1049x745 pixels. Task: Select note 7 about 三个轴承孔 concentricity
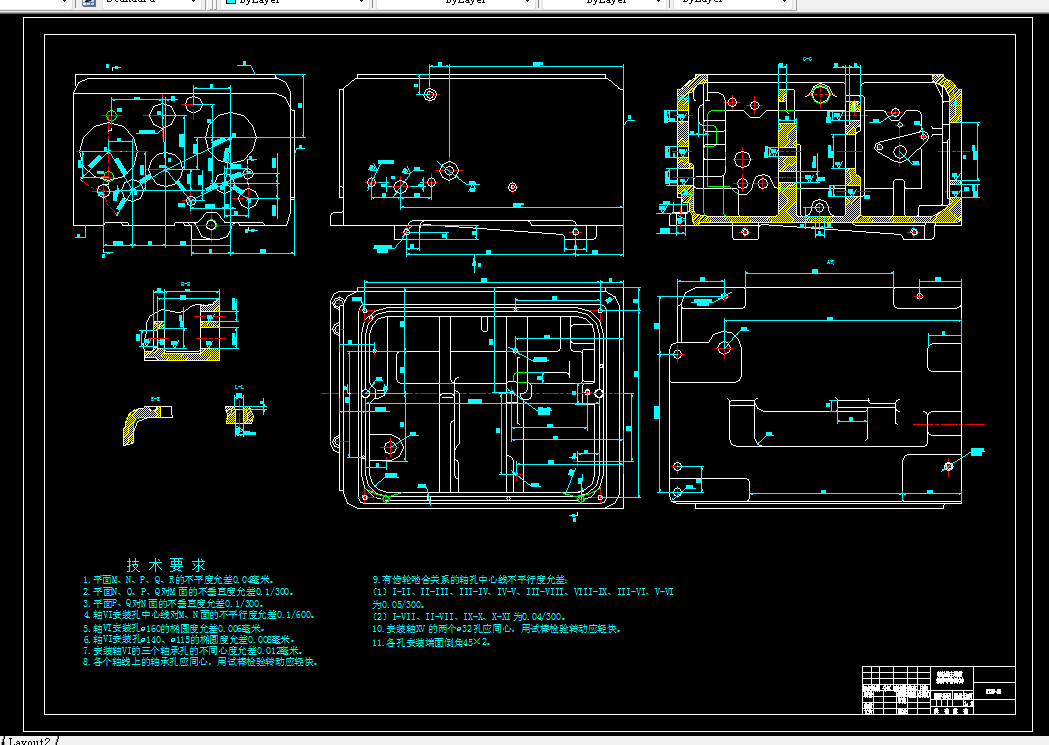pyautogui.click(x=193, y=651)
